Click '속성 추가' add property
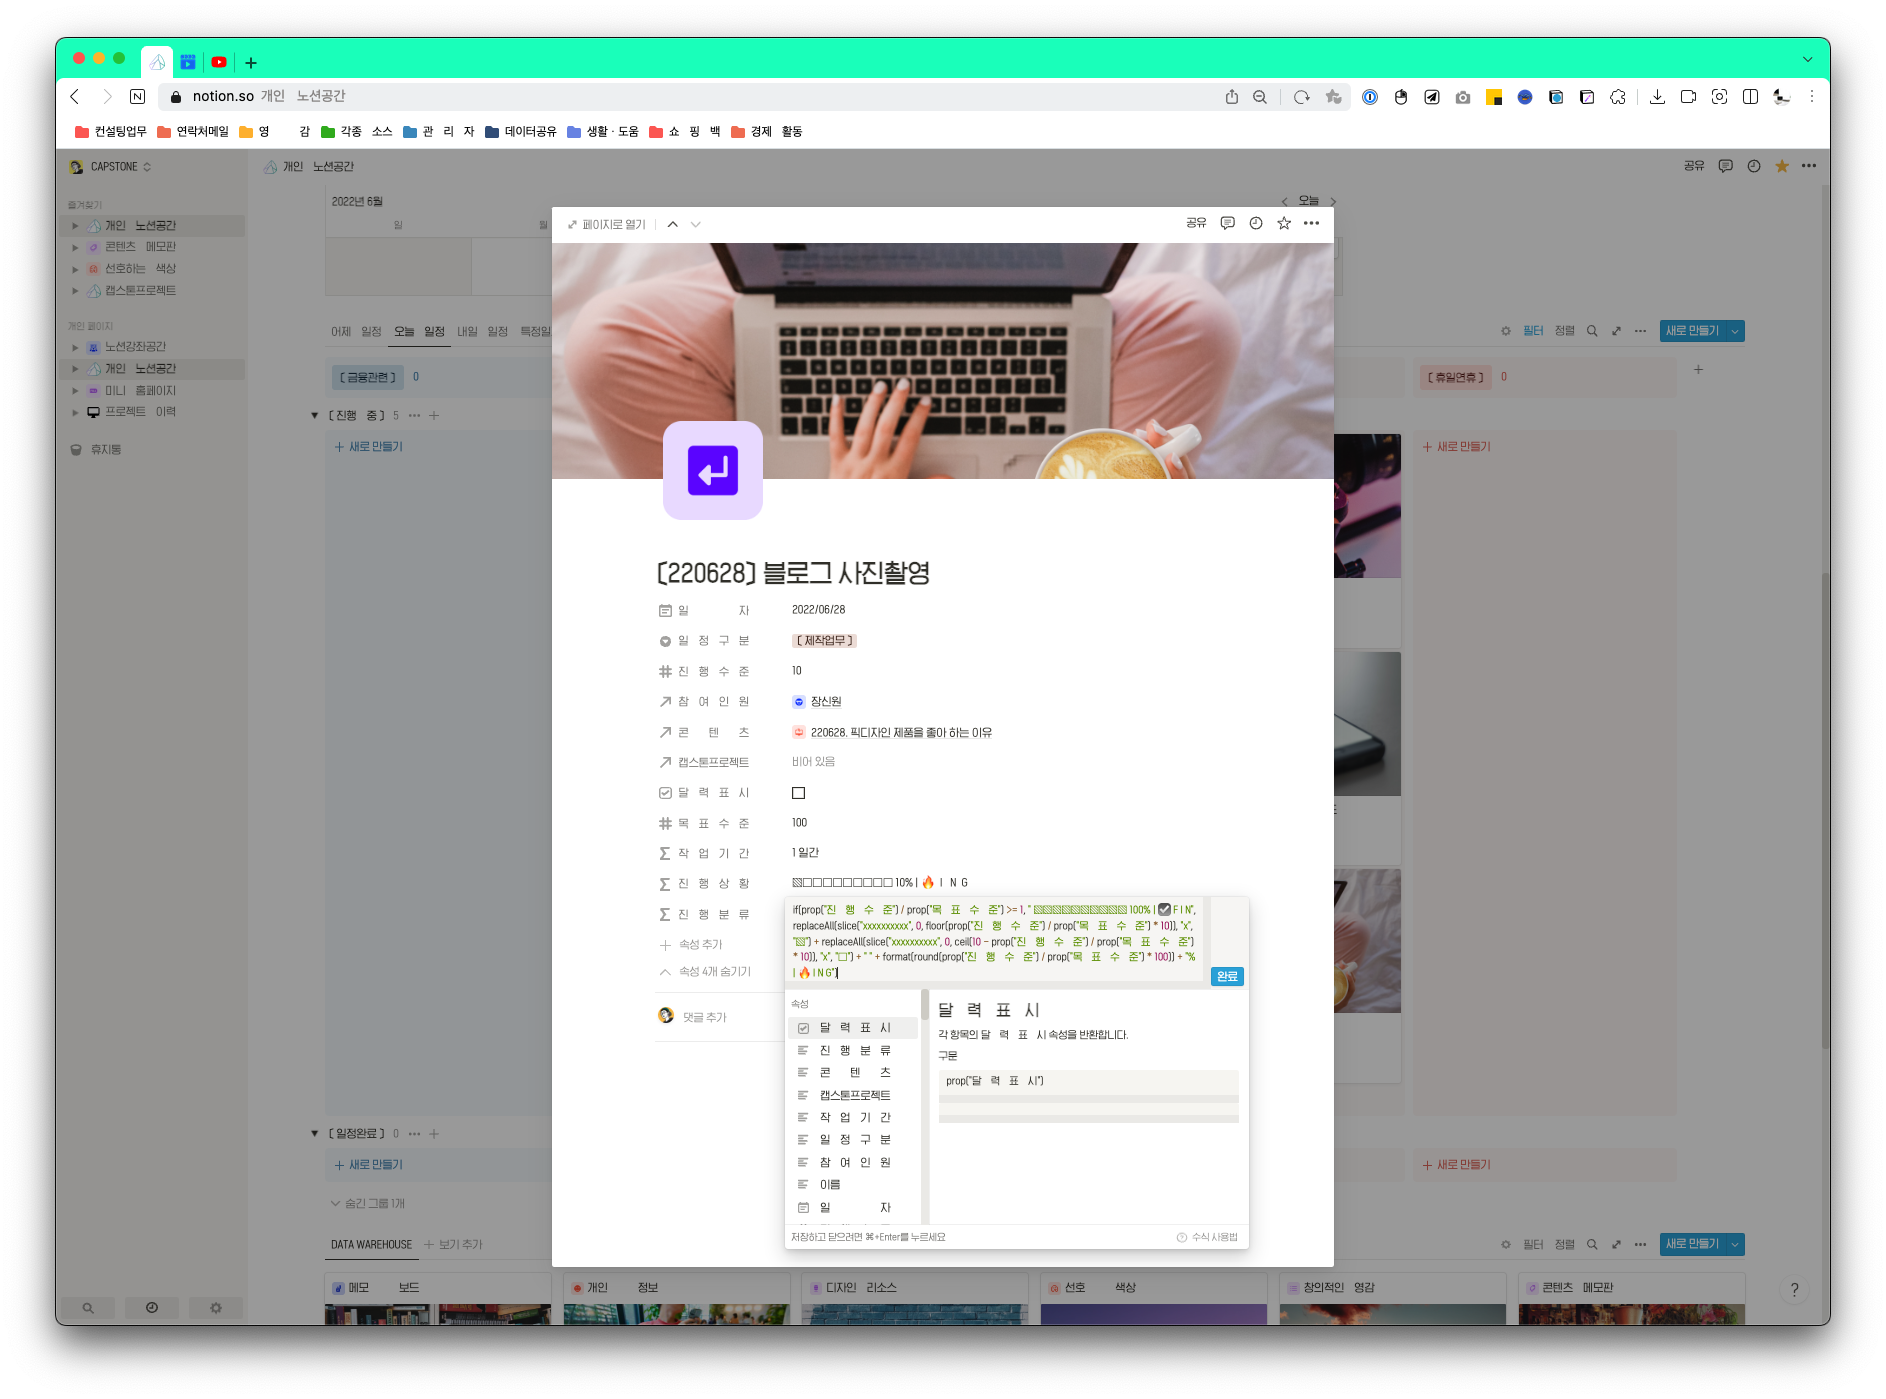The image size is (1886, 1399). (x=691, y=944)
